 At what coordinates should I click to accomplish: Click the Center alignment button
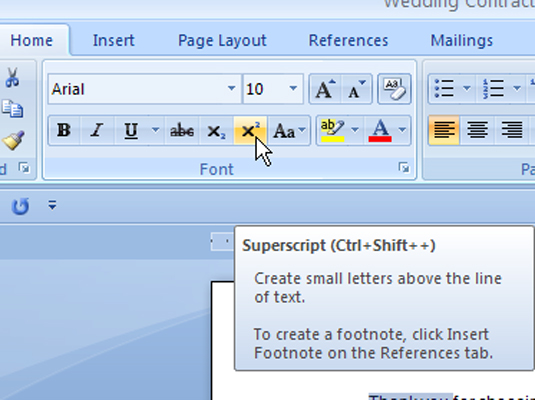pyautogui.click(x=478, y=130)
